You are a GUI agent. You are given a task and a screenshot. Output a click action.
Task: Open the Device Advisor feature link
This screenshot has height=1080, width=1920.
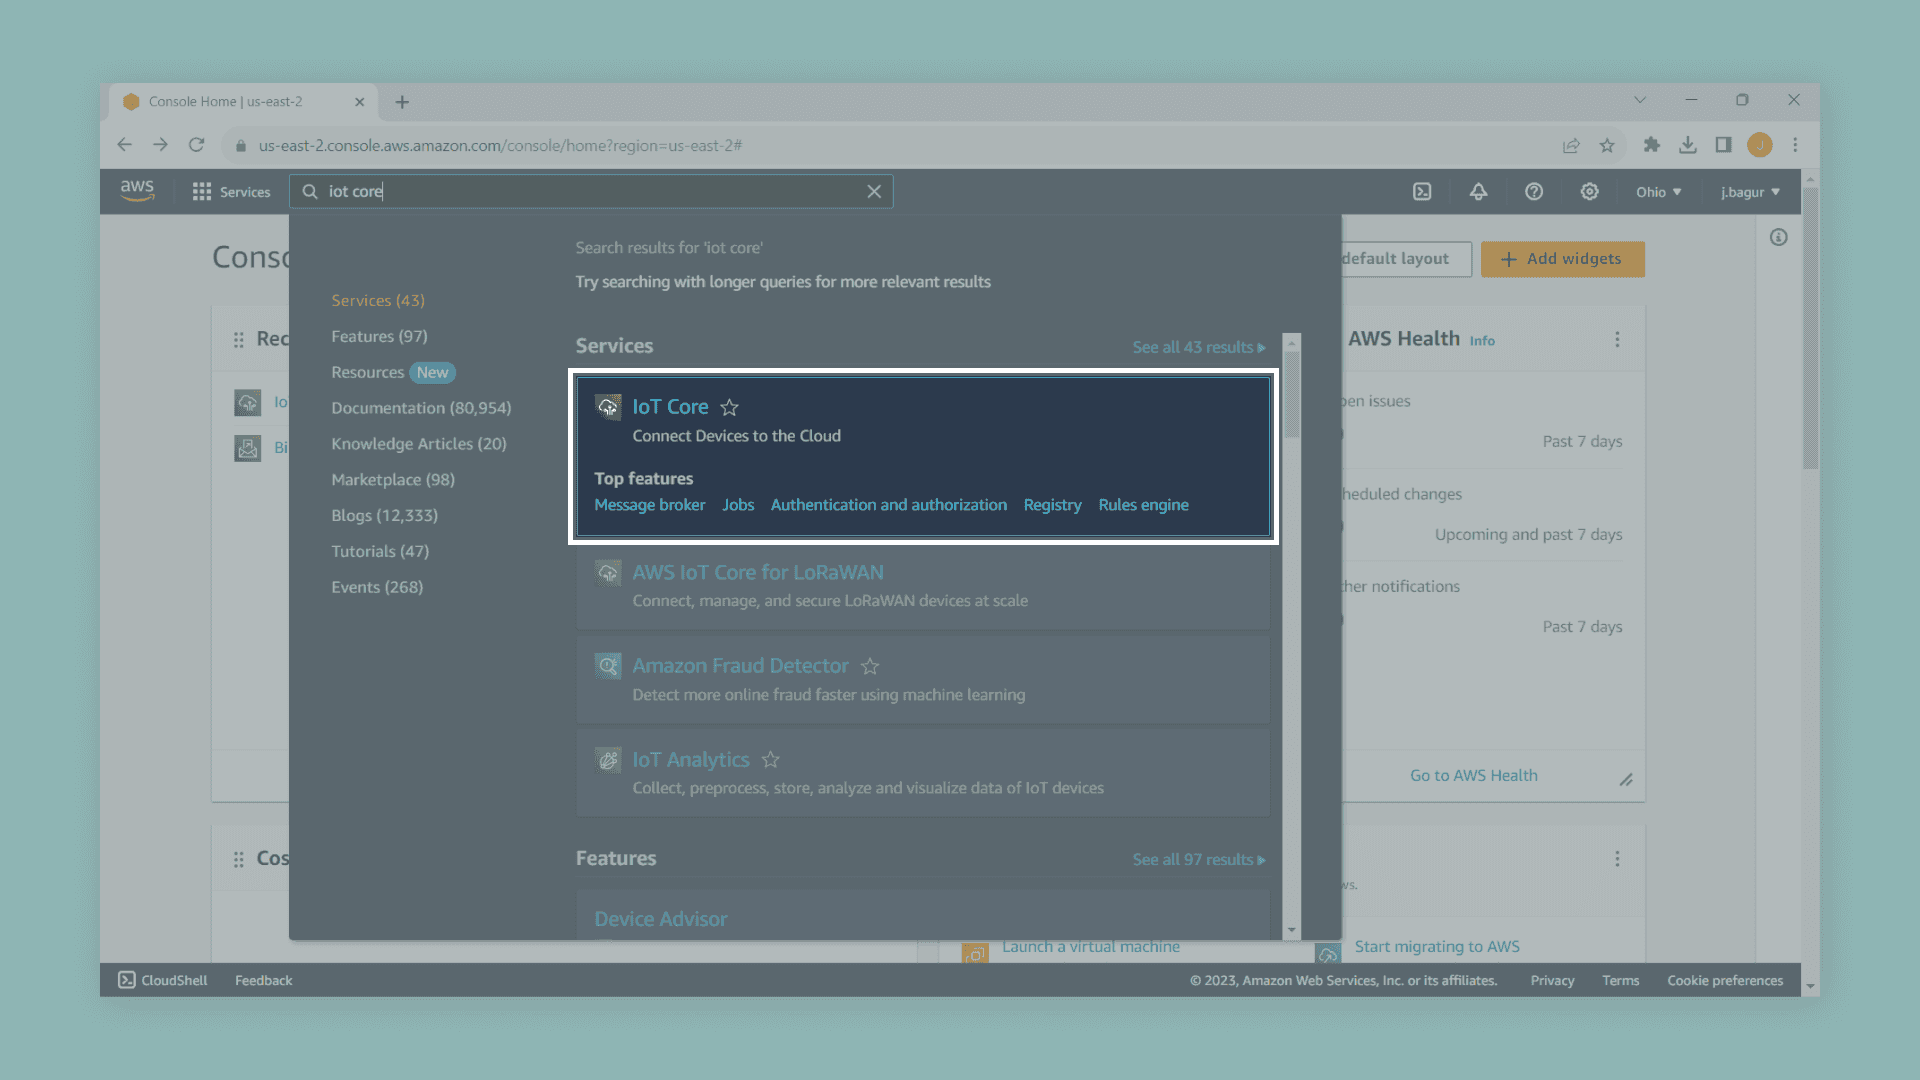pos(661,919)
